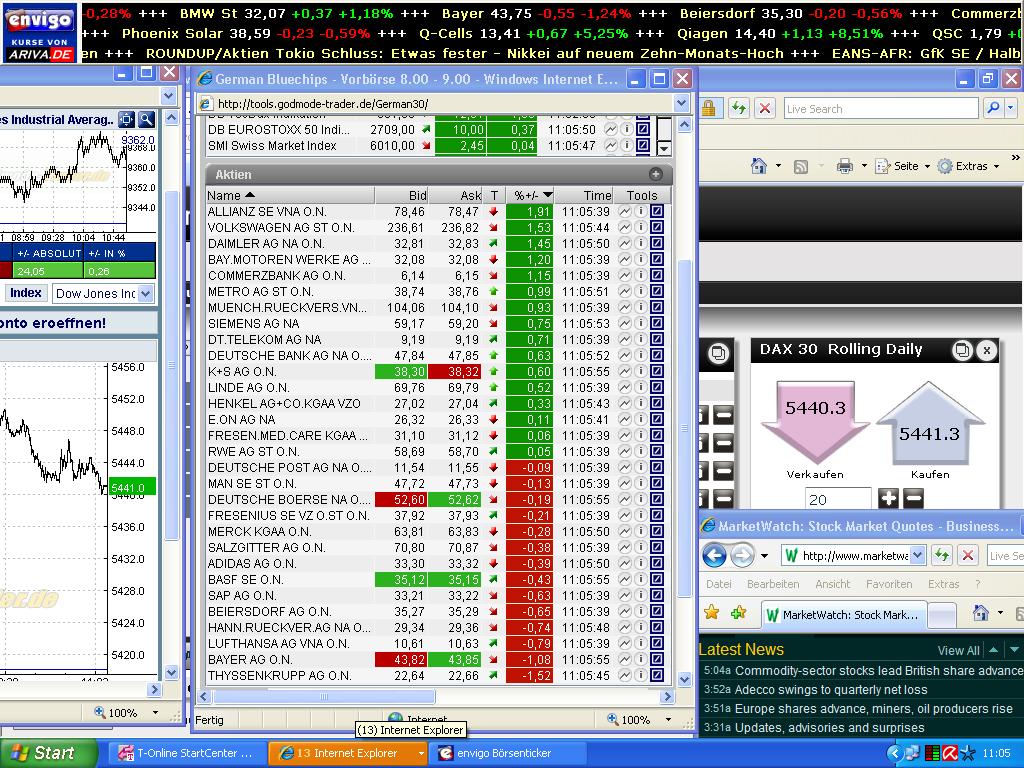The height and width of the screenshot is (768, 1024).
Task: Click favorites star in MarketWatch window
Action: point(712,613)
